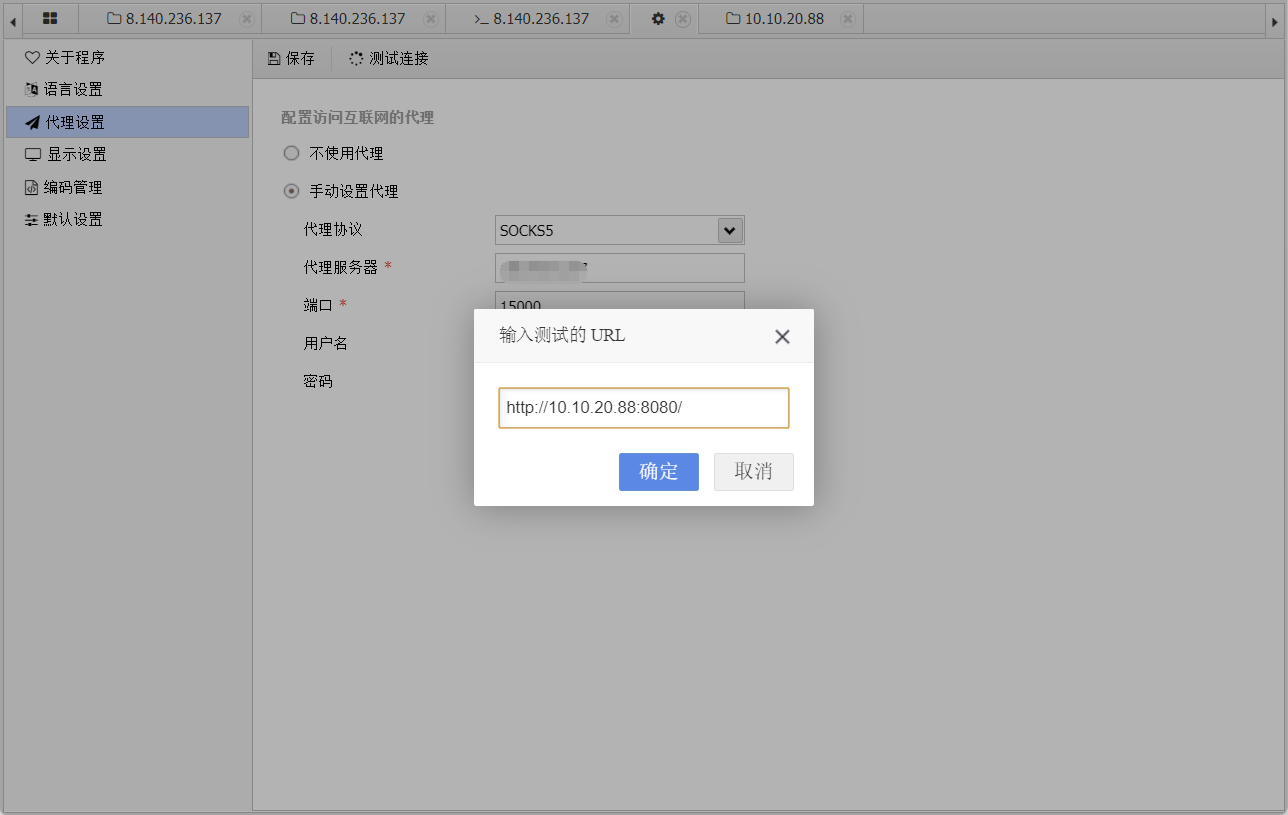Focus the 代理服务器 input field
The image size is (1288, 815).
click(x=620, y=268)
